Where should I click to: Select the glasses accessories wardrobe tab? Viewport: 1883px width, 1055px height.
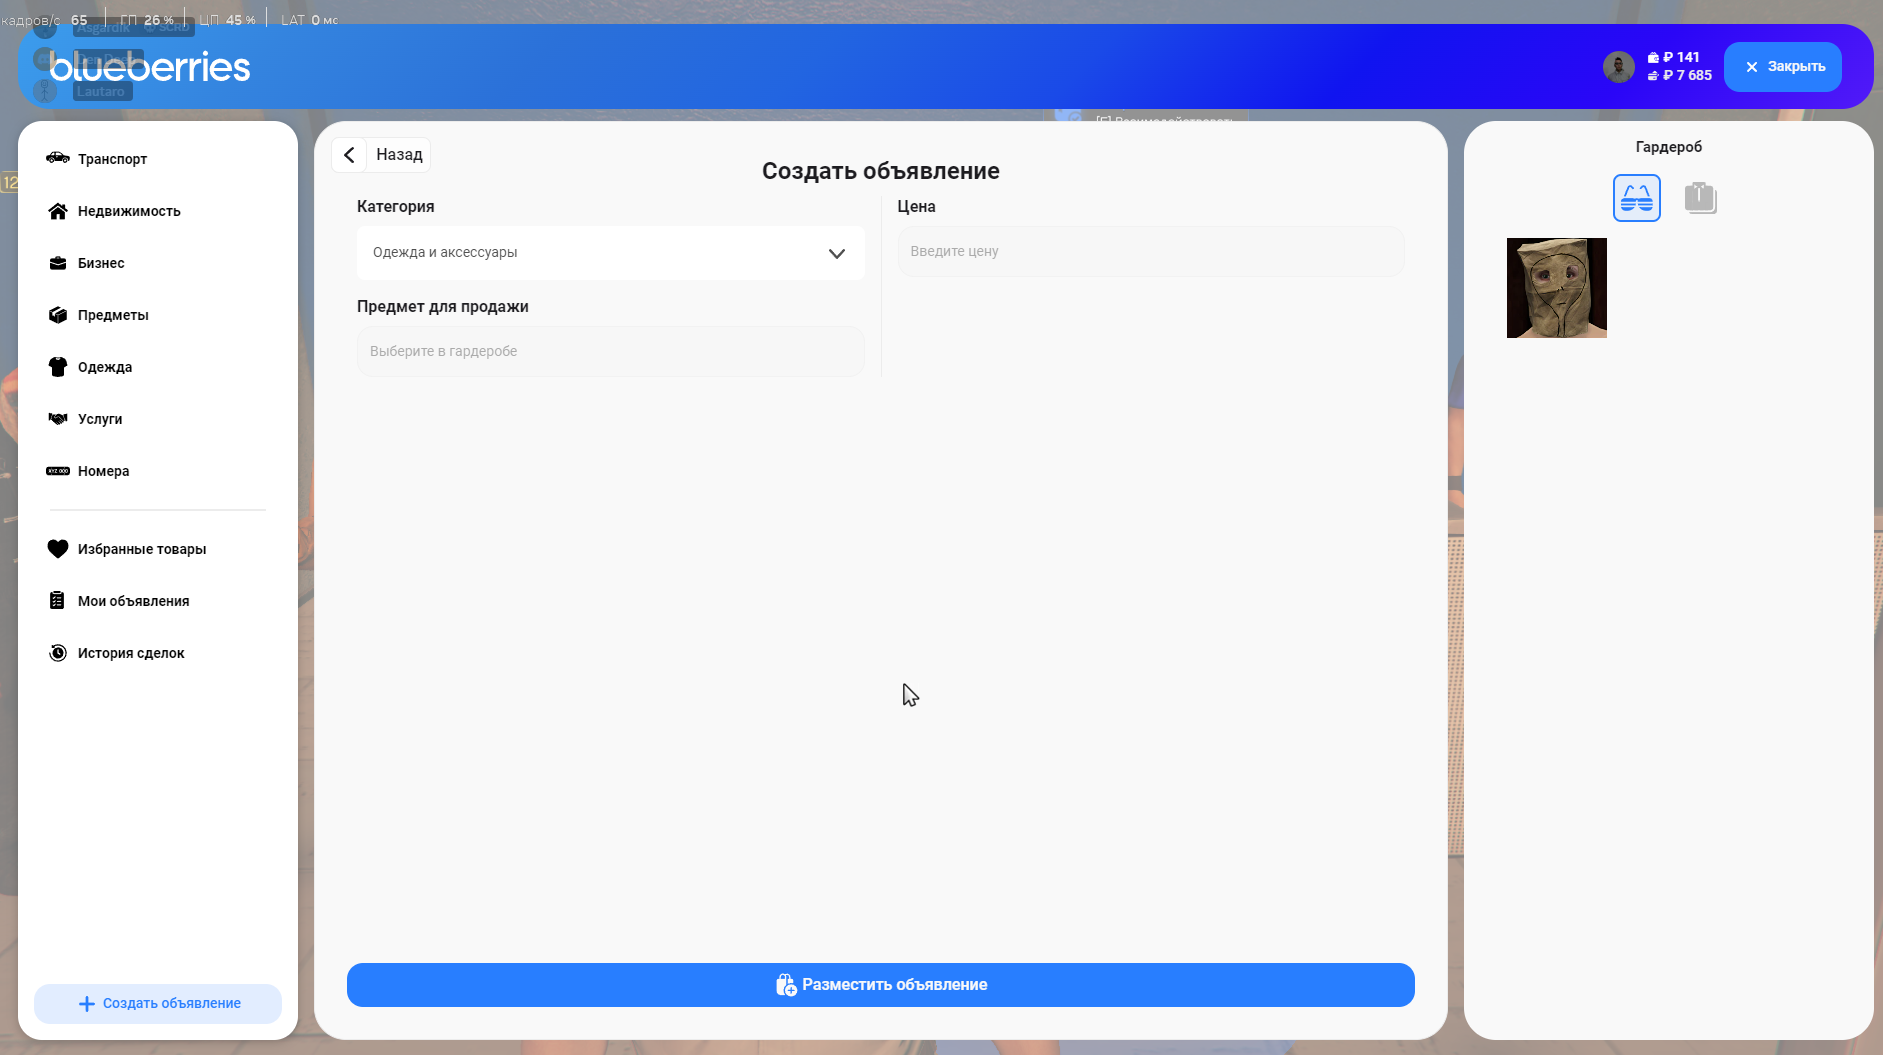[x=1636, y=198]
